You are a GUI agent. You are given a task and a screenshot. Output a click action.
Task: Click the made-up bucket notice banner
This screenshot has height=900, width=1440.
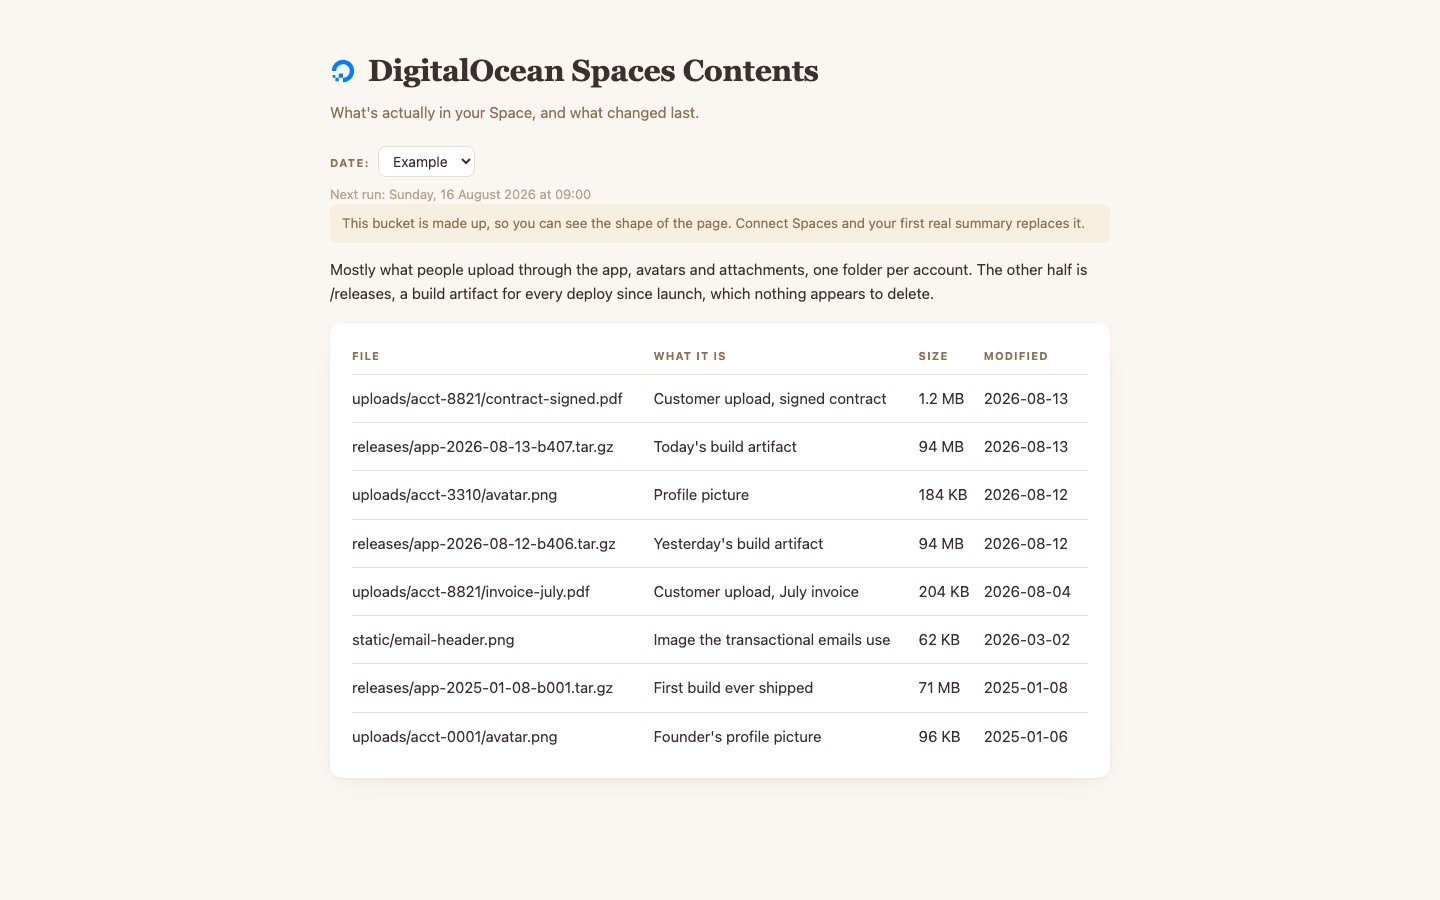tap(720, 223)
